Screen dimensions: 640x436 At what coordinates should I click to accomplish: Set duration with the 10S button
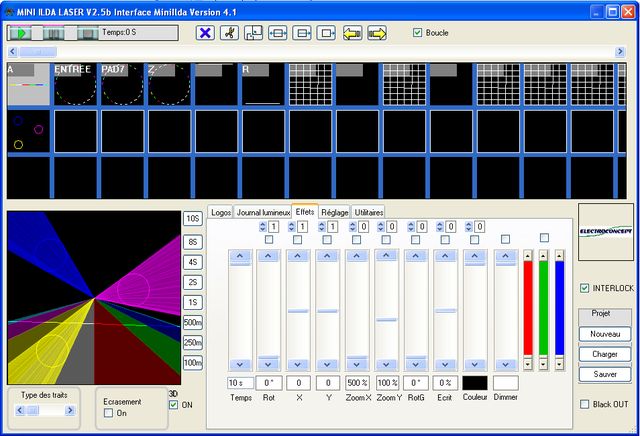(x=193, y=219)
